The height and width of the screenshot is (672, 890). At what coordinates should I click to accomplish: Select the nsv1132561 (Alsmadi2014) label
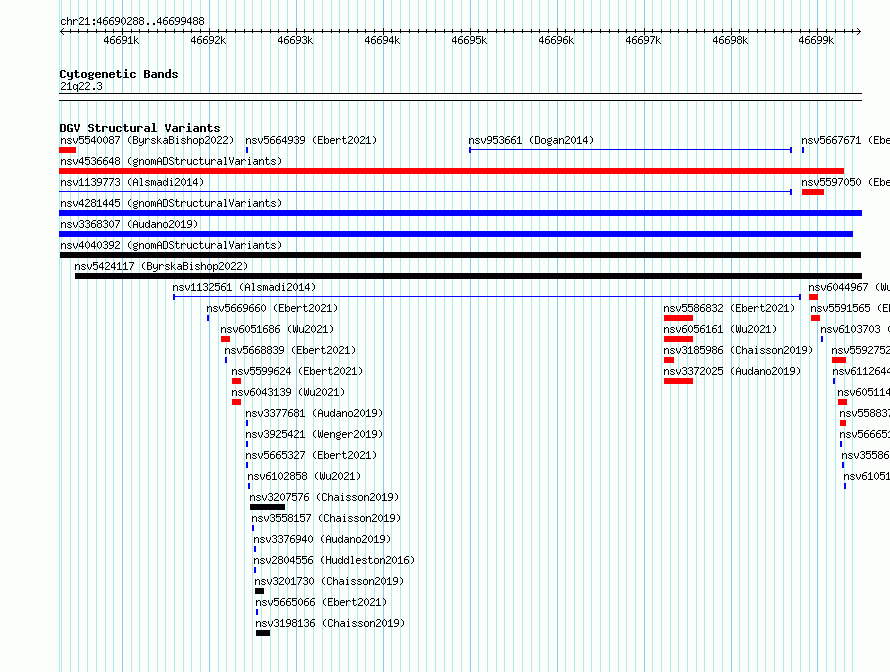point(244,287)
